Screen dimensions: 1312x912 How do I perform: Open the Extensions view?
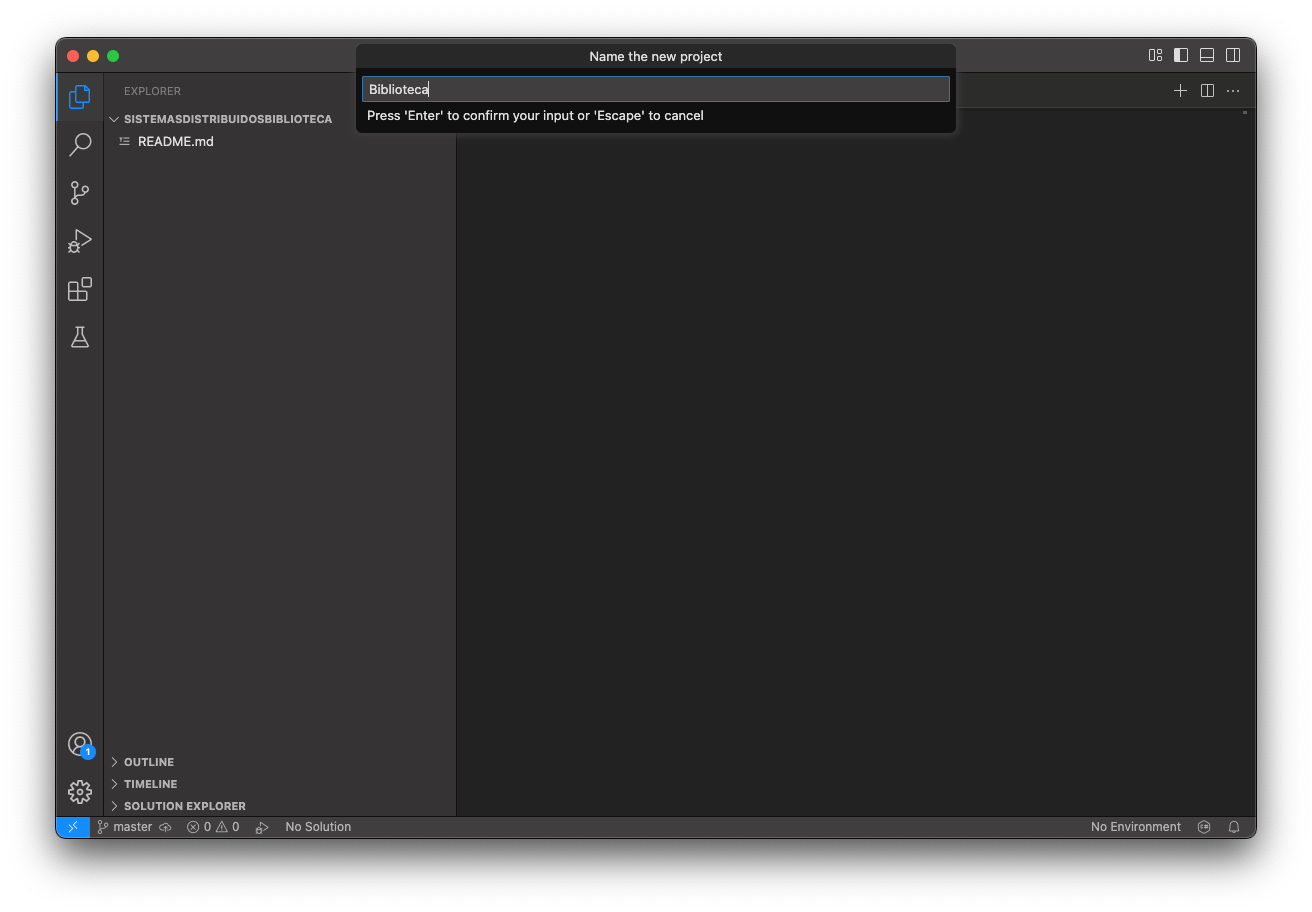80,290
